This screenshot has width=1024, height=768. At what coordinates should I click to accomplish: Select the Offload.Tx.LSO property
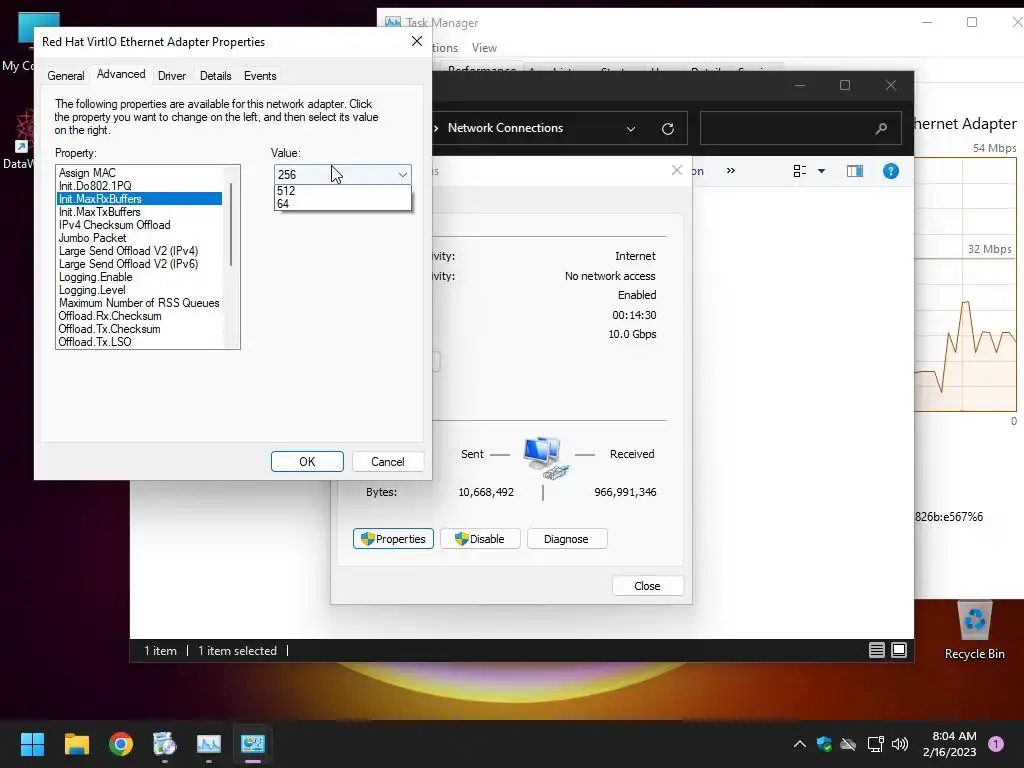(x=140, y=342)
